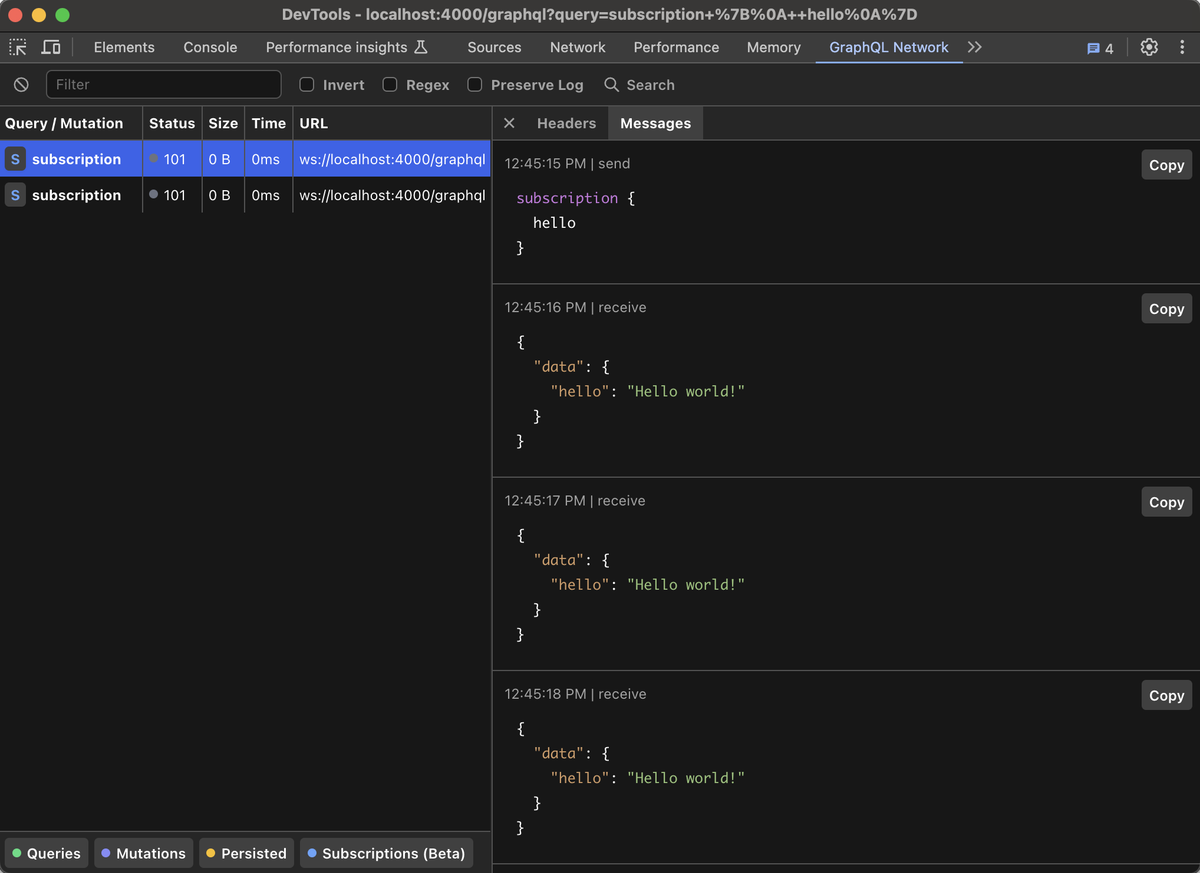This screenshot has width=1200, height=873.
Task: Enable the Regex checkbox
Action: tap(390, 85)
